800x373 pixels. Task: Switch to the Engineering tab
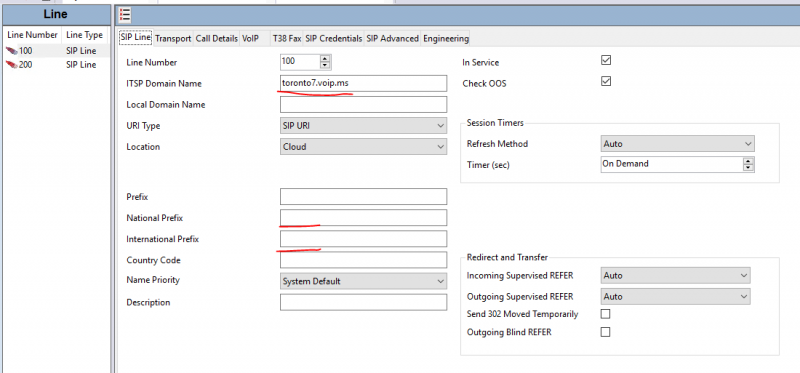(445, 38)
